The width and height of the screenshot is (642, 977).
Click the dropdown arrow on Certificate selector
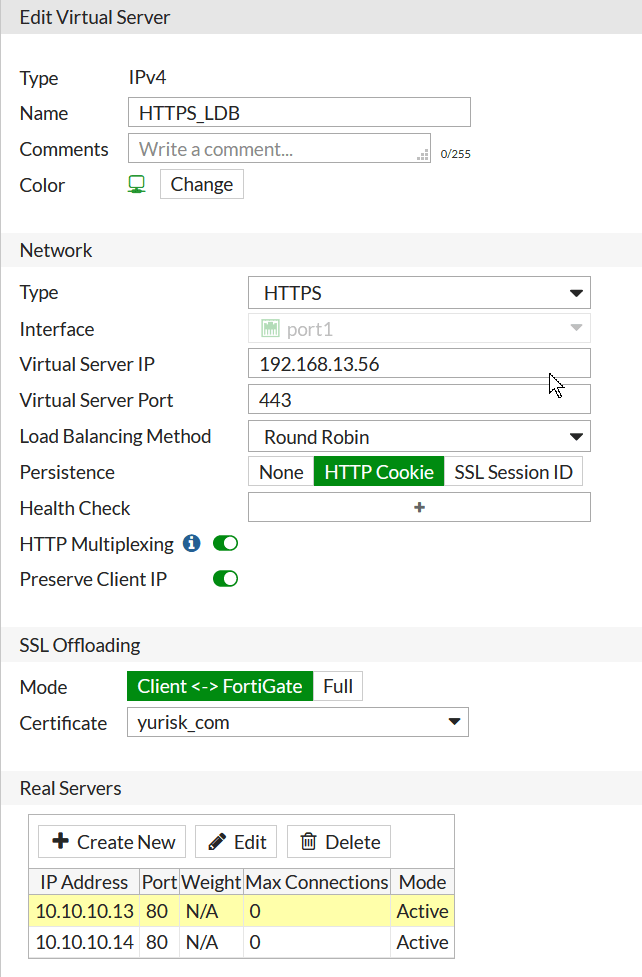(456, 722)
